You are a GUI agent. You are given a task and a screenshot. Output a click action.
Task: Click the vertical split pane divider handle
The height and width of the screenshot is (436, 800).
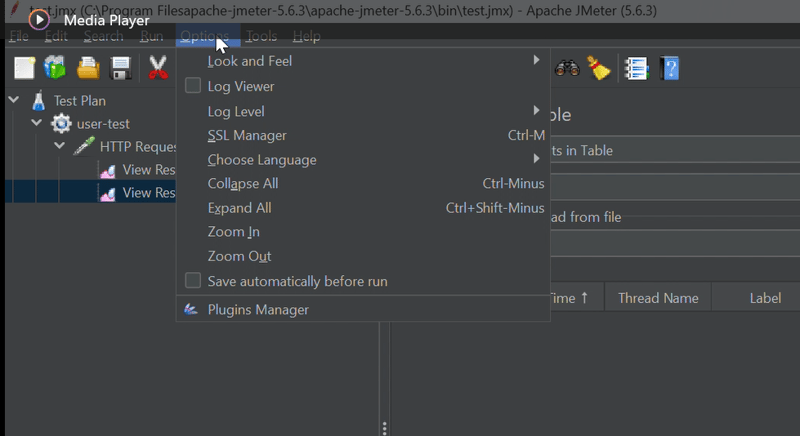click(384, 428)
